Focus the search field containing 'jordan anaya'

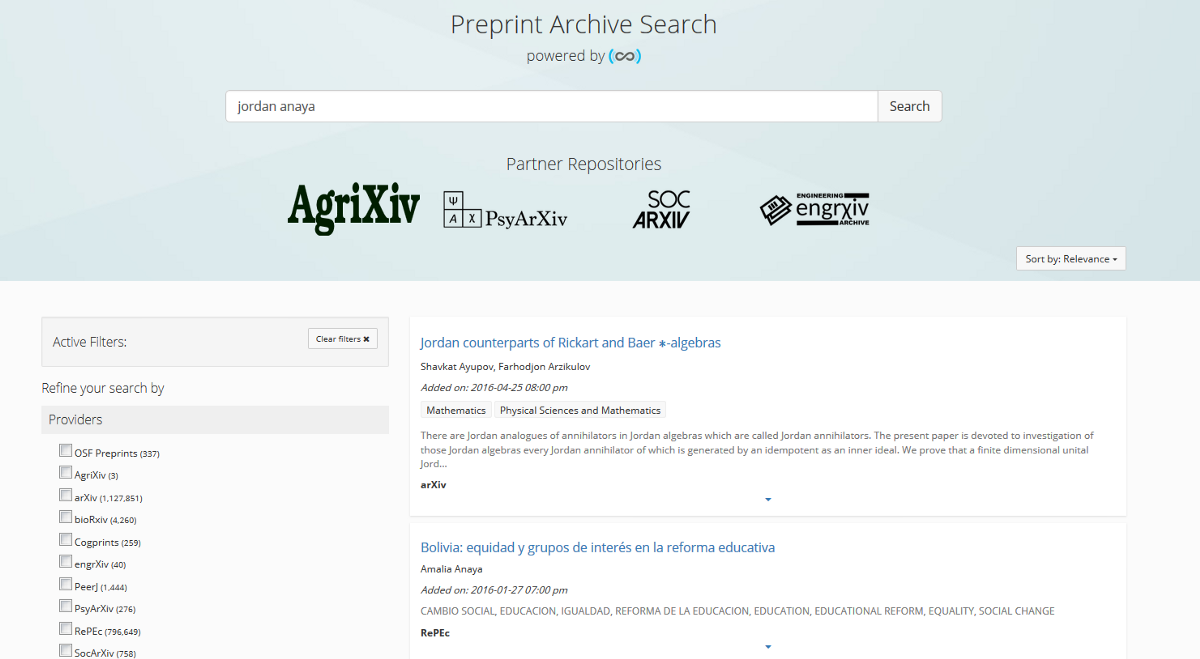[x=552, y=106]
